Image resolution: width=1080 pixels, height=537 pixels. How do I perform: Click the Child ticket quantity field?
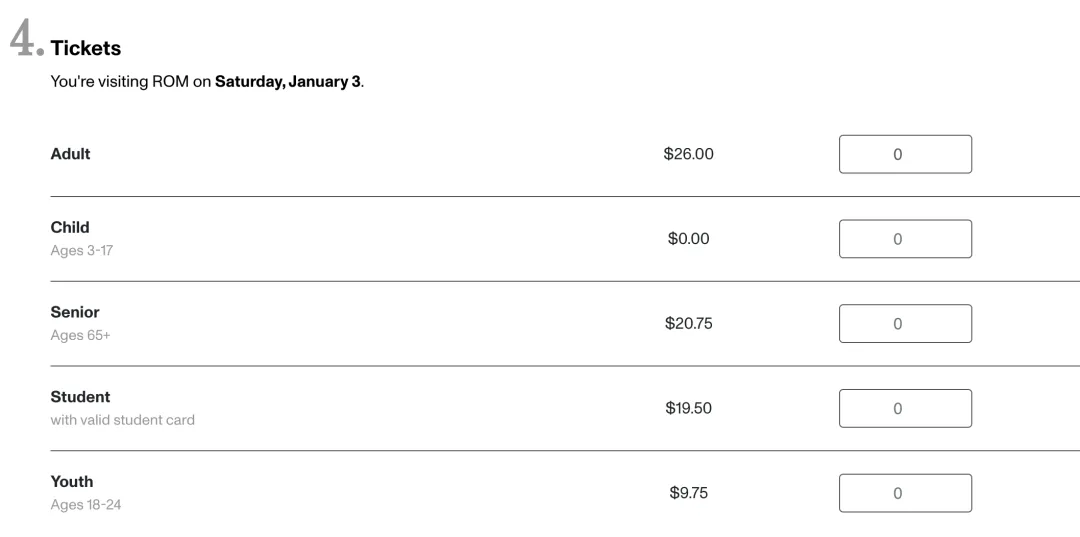(905, 239)
